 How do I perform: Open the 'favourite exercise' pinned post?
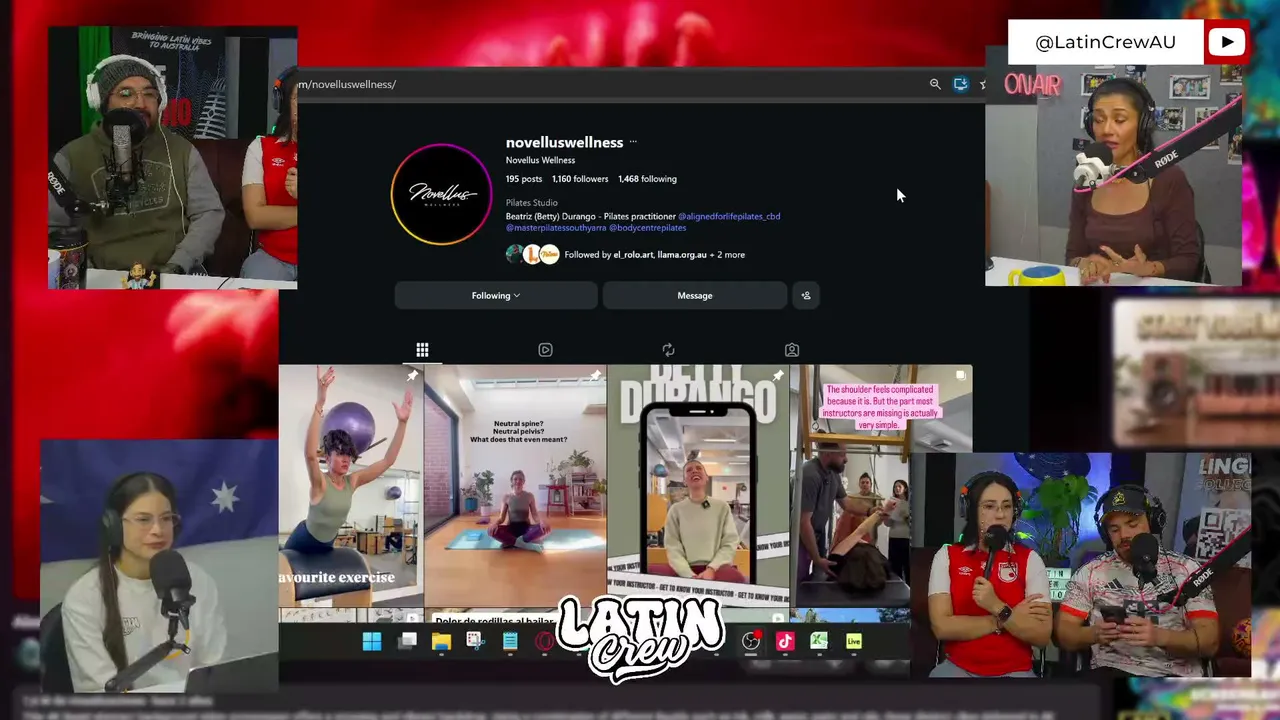point(351,485)
